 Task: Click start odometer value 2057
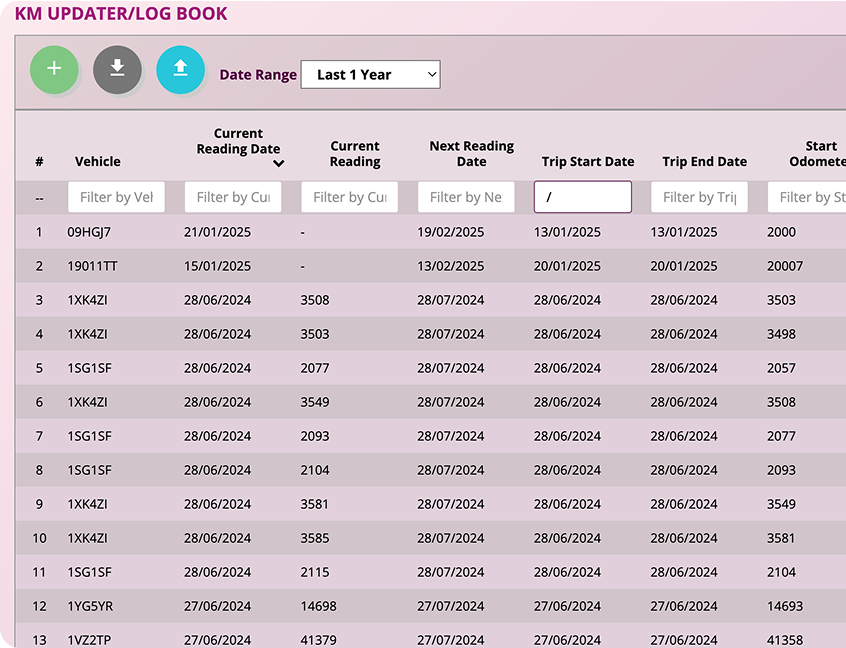781,368
